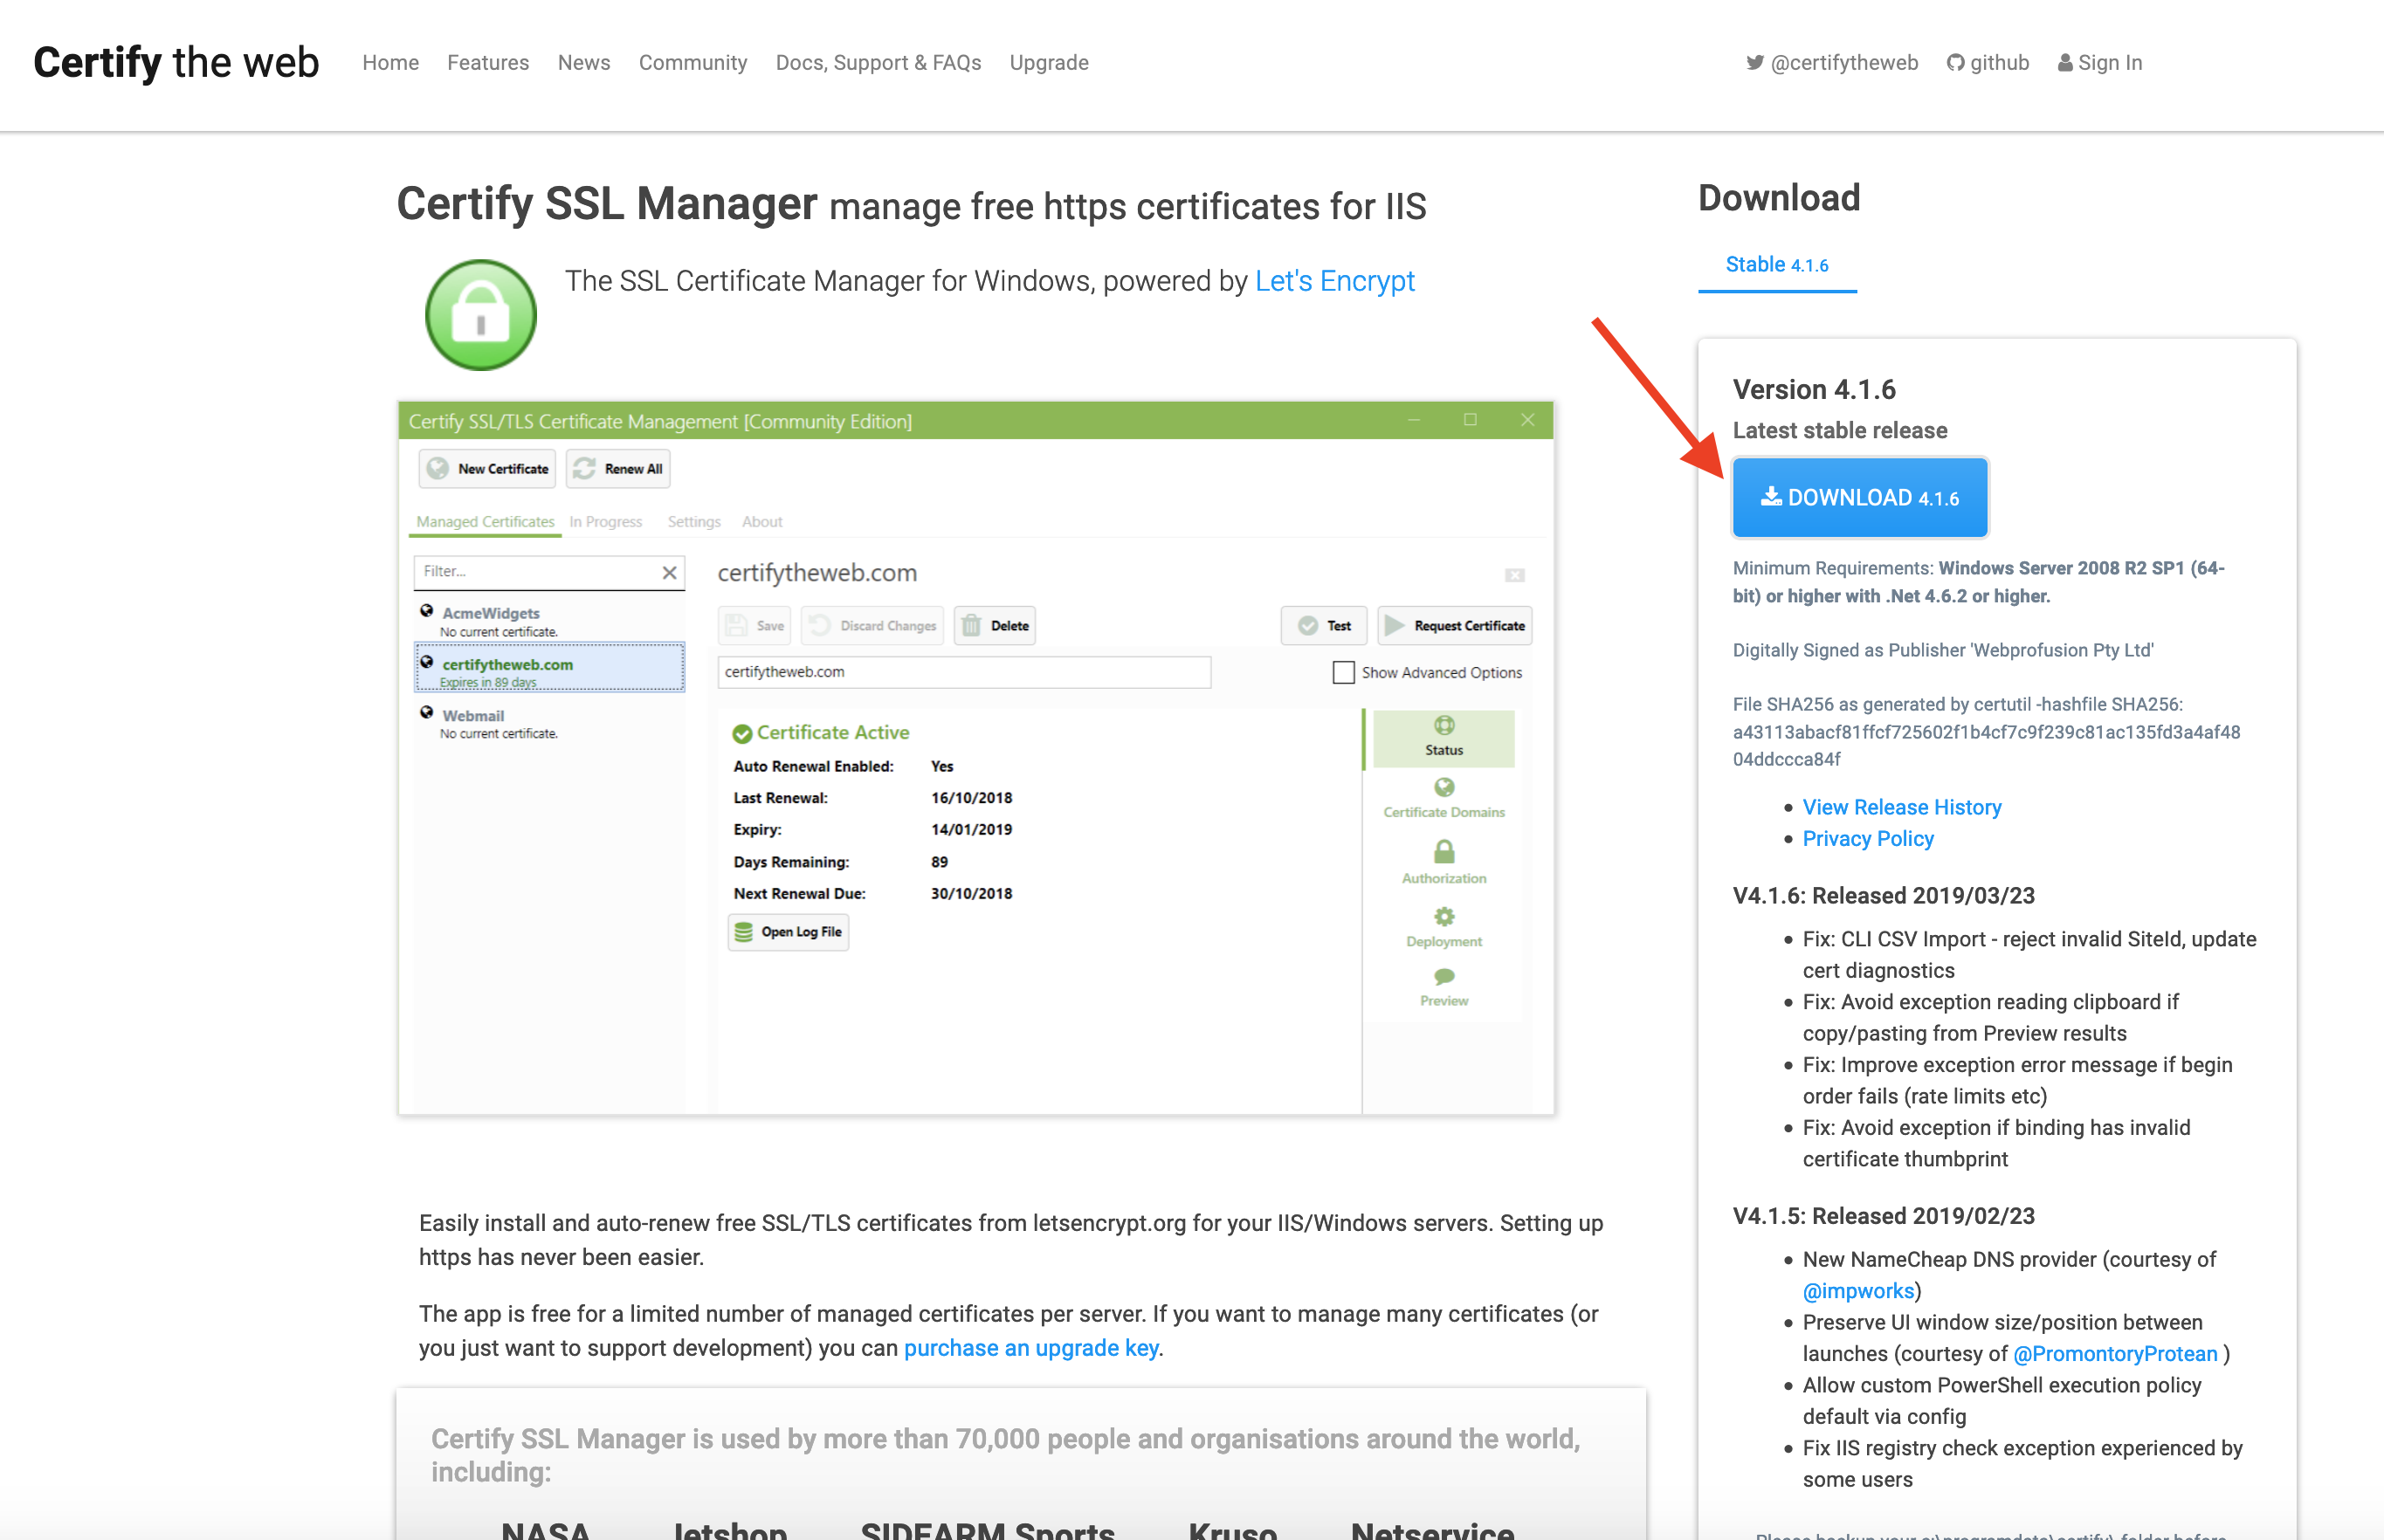Go to the Features page
2384x1540 pixels.
pyautogui.click(x=488, y=62)
